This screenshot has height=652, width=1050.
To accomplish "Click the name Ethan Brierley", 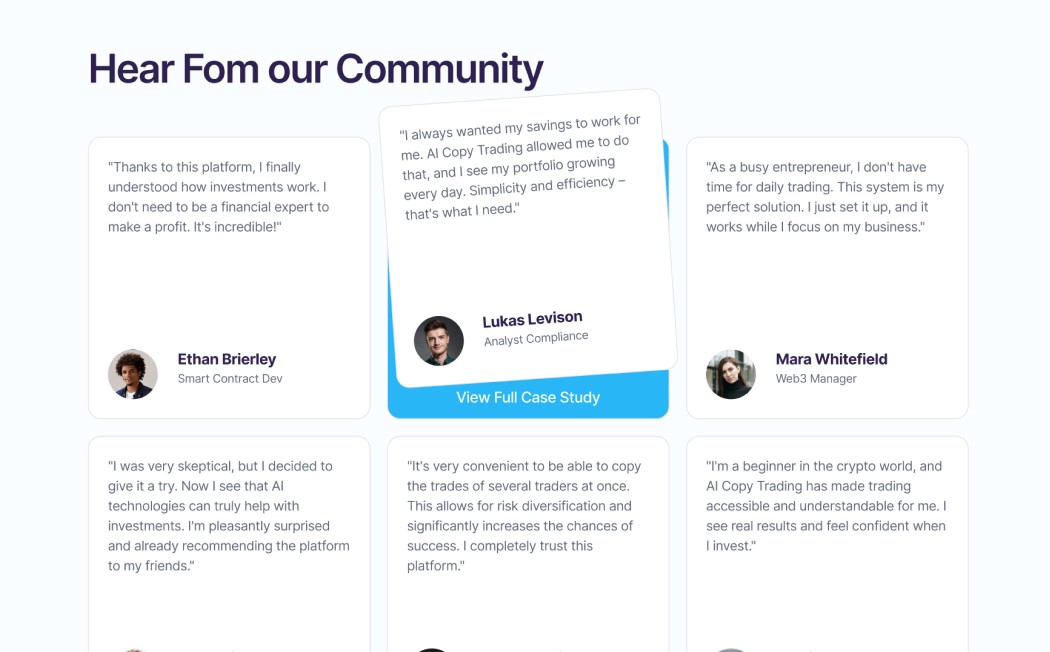I will [227, 359].
